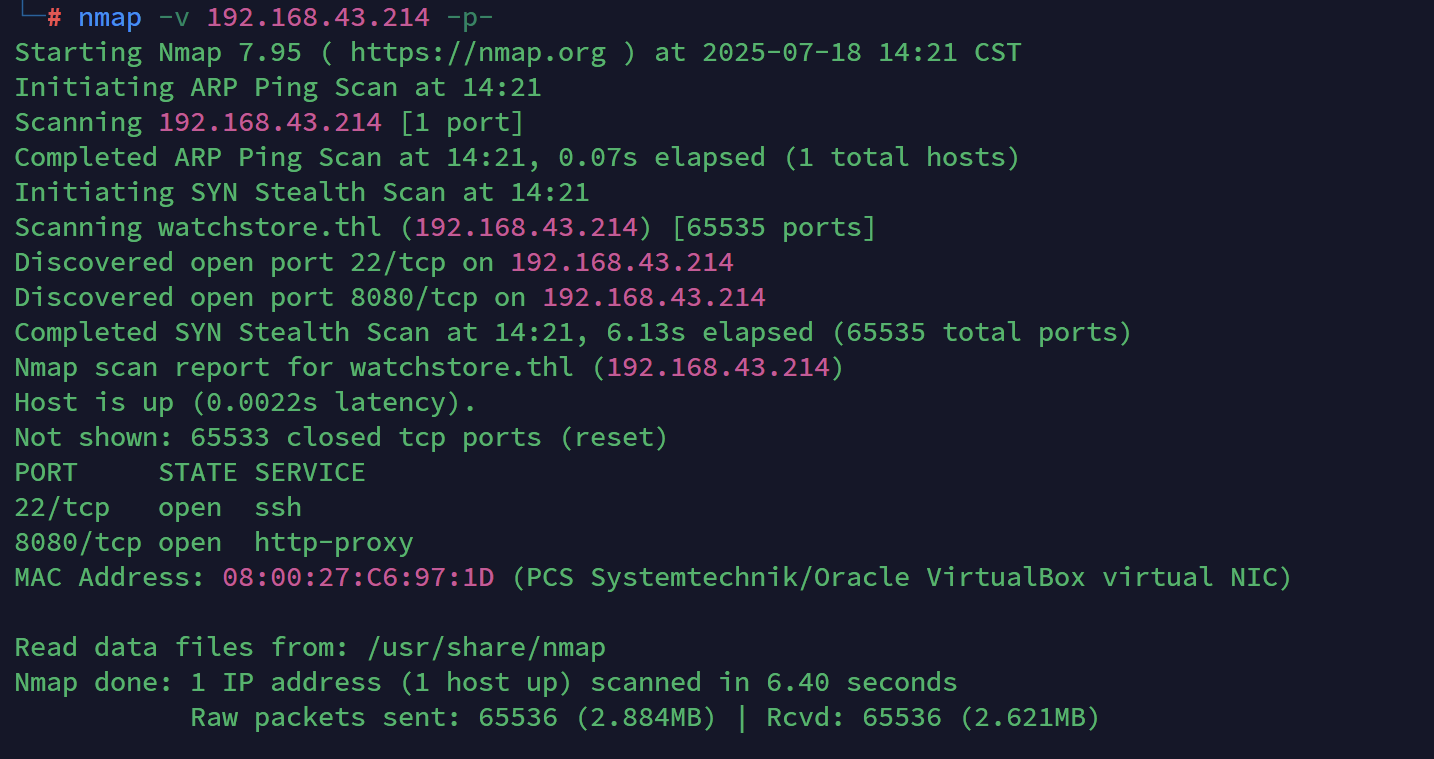
Task: Click the nmap command word at prompt
Action: [x=110, y=17]
